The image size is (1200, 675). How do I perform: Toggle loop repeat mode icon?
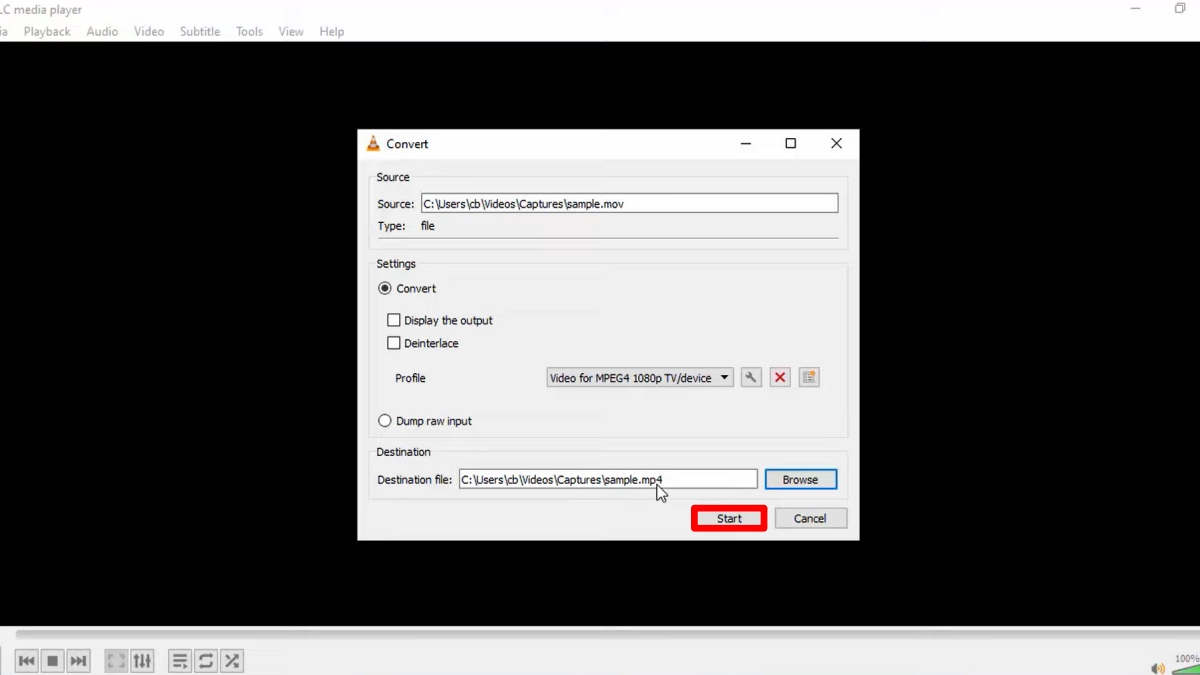[x=205, y=661]
